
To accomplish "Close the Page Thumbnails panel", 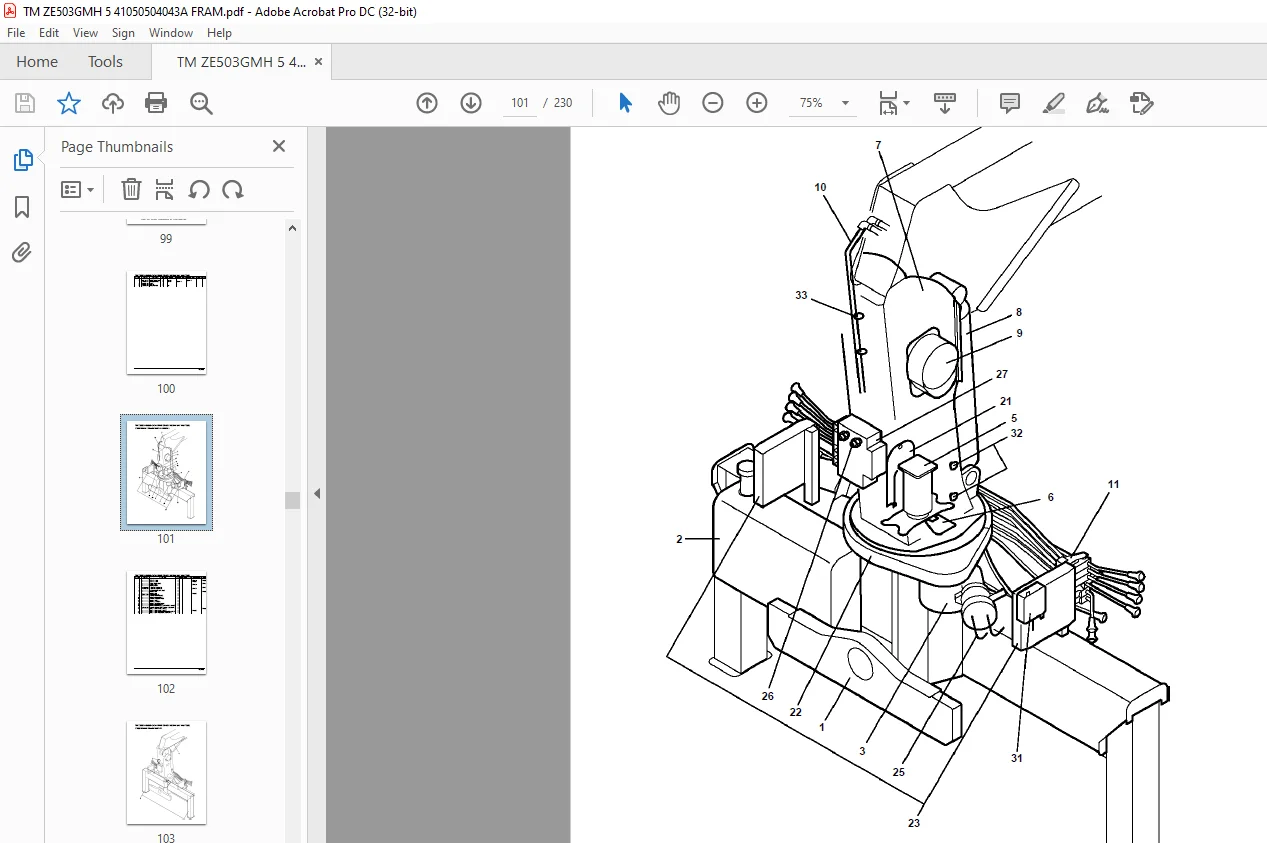I will click(279, 147).
